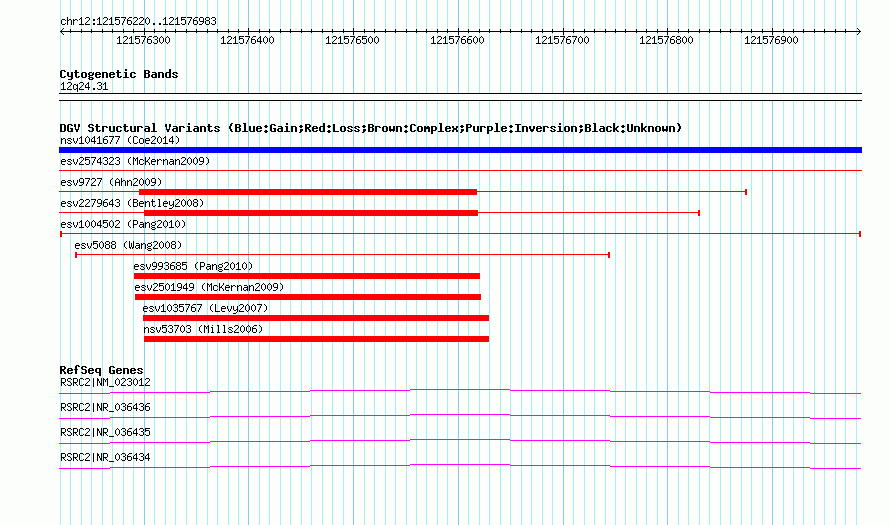Select the red loss bar for nsv53703
Viewport: 890px width, 525px height.
pyautogui.click(x=316, y=339)
